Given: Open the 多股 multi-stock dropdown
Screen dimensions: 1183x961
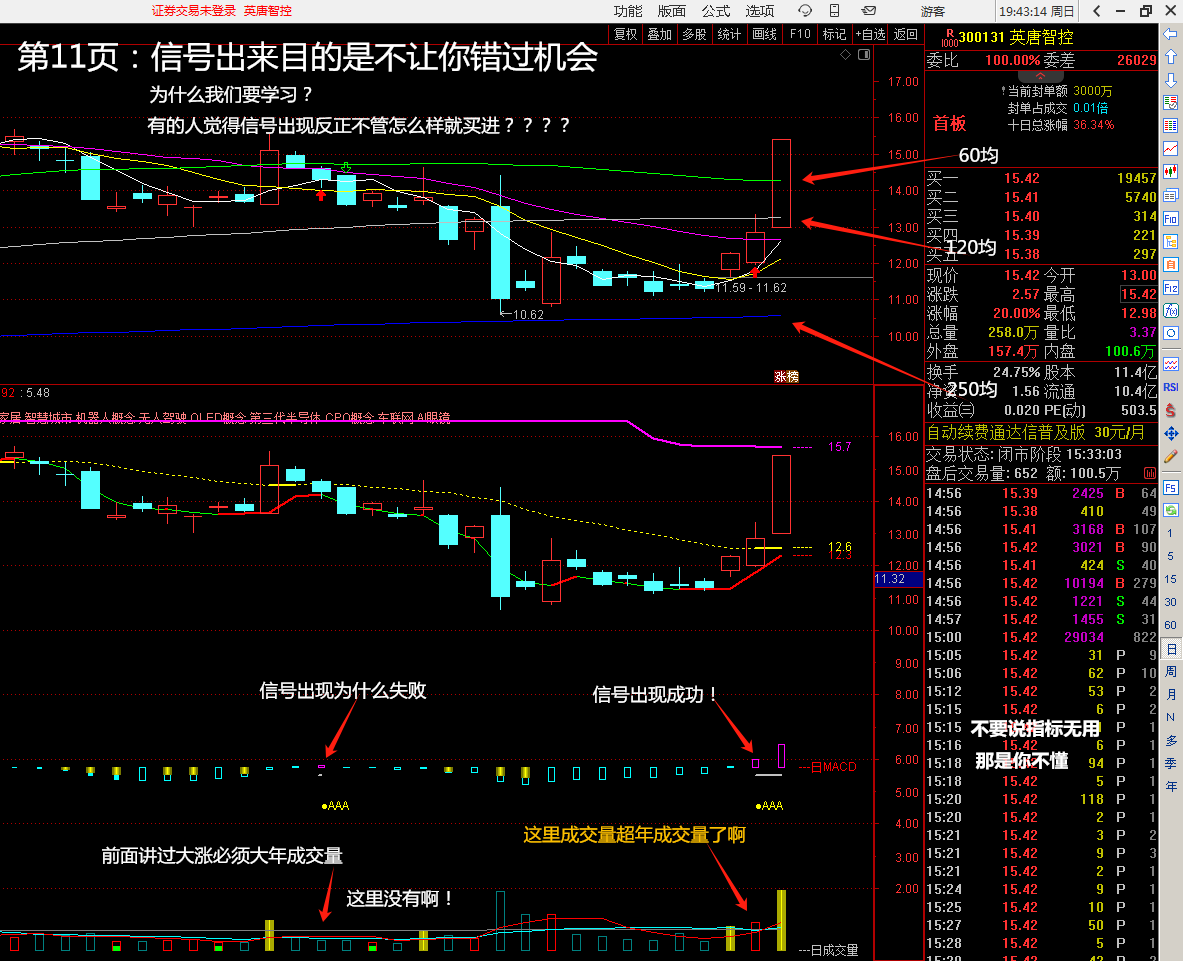Looking at the screenshot, I should [694, 34].
